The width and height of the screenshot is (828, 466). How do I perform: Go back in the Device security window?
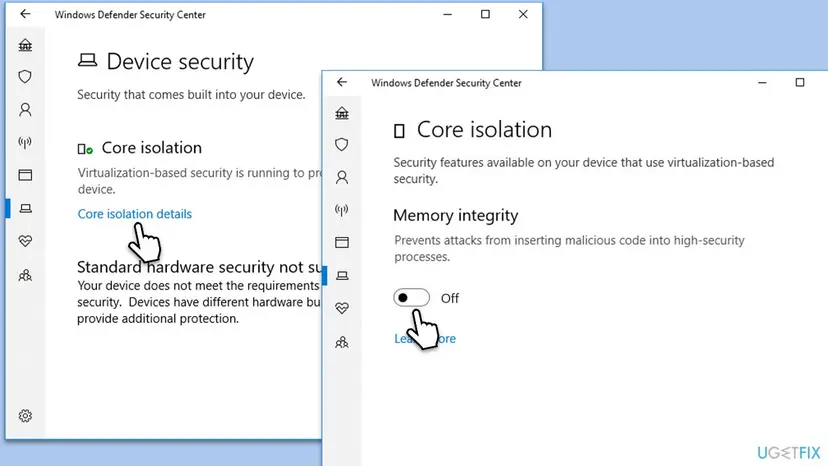(x=25, y=14)
